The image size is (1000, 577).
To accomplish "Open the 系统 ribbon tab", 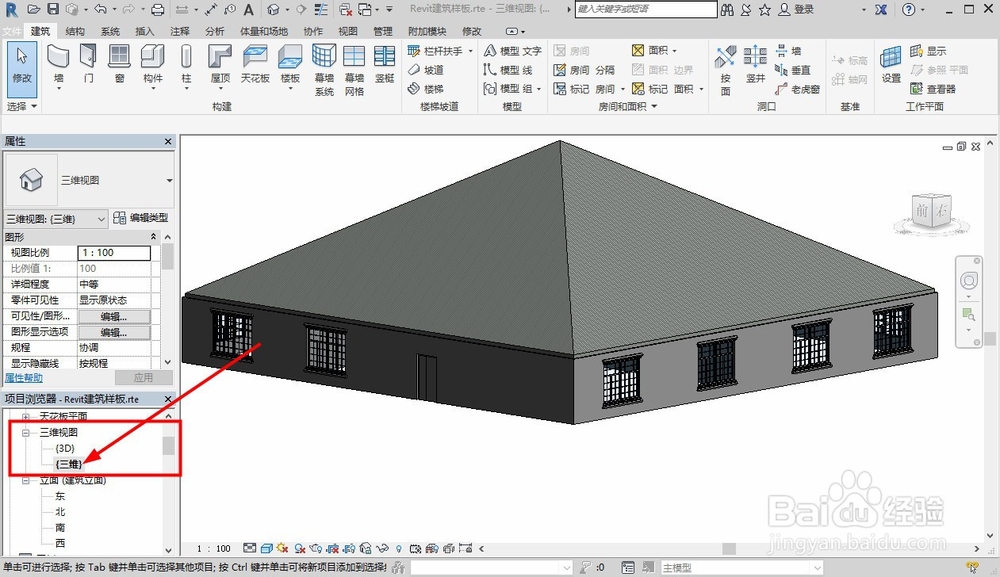I will pyautogui.click(x=110, y=31).
